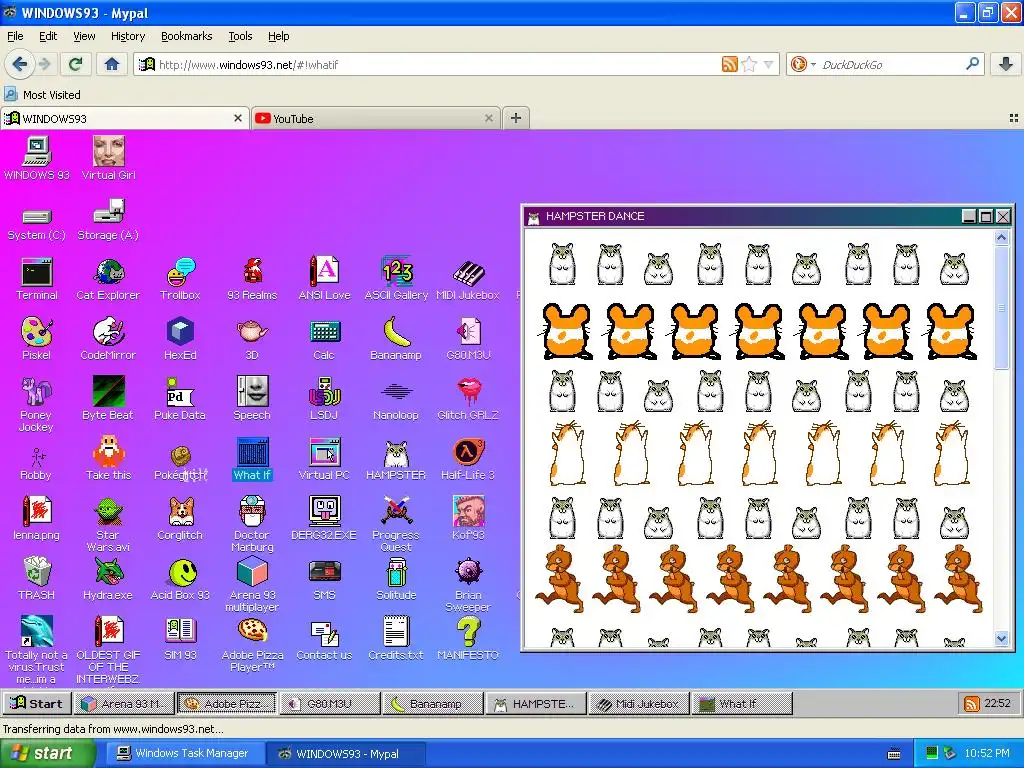Launch the Progress Quest icon

[x=396, y=524]
